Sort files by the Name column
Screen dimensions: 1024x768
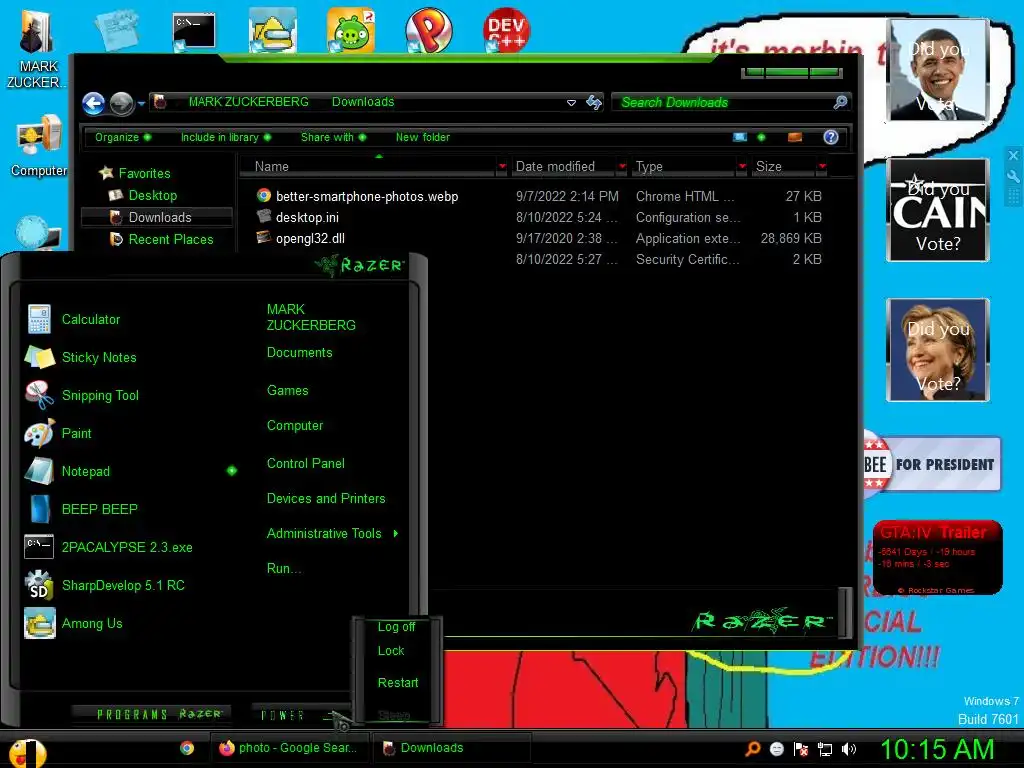click(369, 167)
